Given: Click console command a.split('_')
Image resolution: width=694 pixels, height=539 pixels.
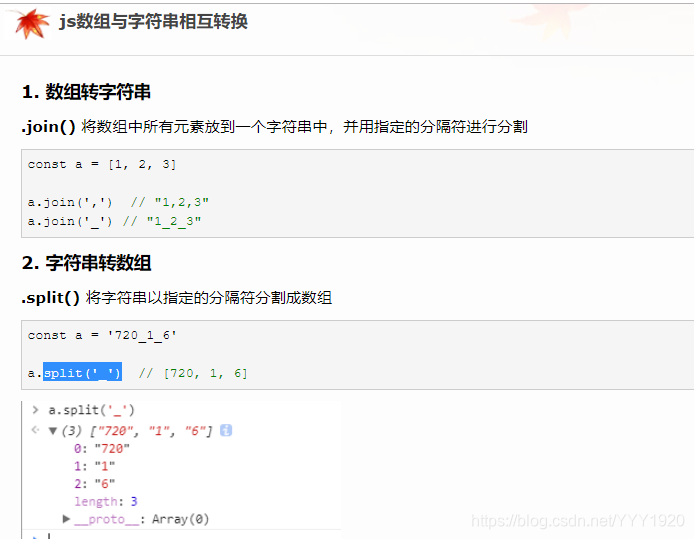Looking at the screenshot, I should coord(91,410).
